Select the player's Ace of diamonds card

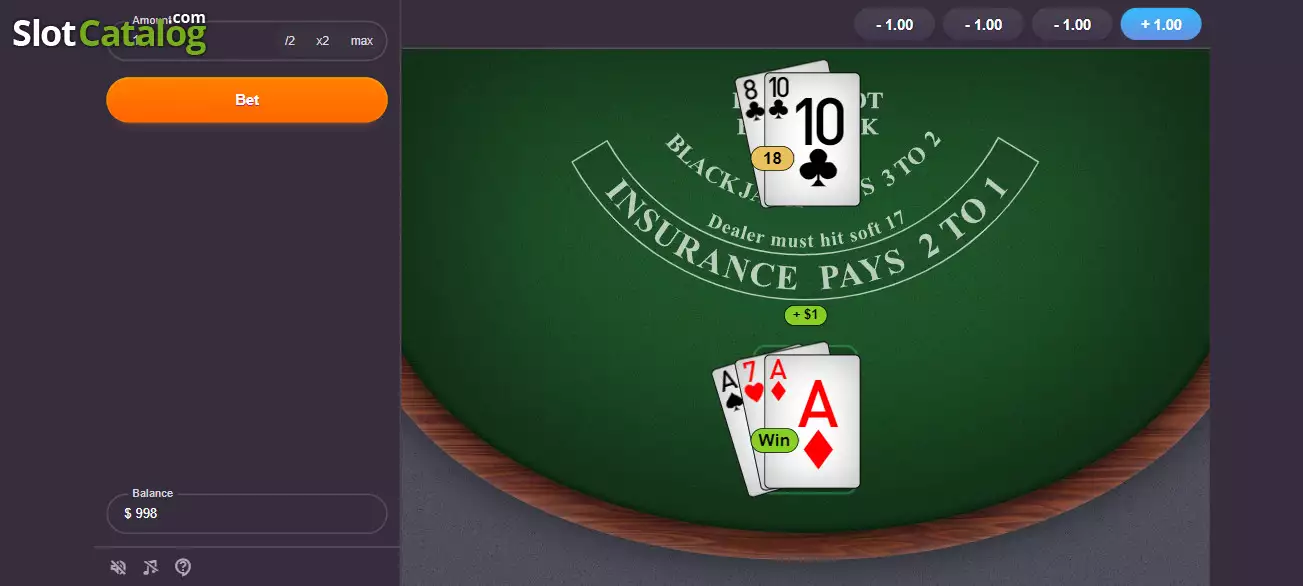coord(812,421)
